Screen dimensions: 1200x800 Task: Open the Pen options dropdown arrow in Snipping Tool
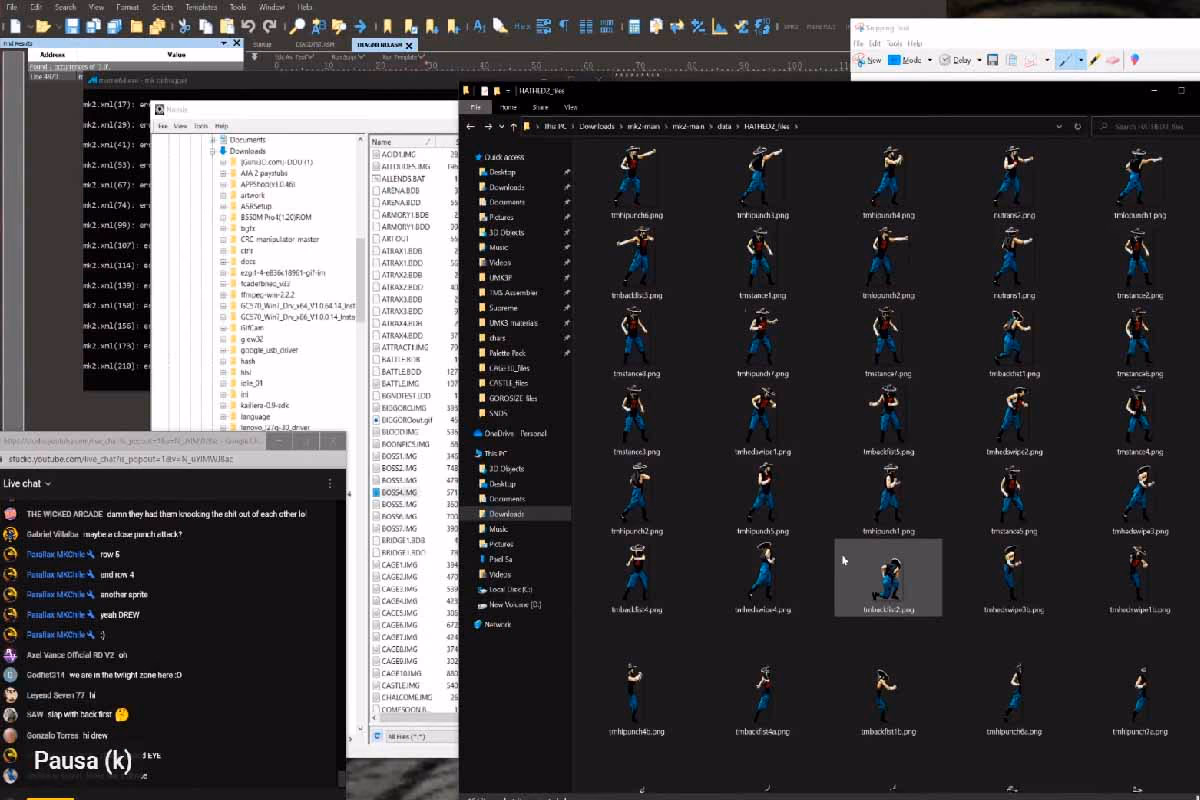click(1081, 60)
